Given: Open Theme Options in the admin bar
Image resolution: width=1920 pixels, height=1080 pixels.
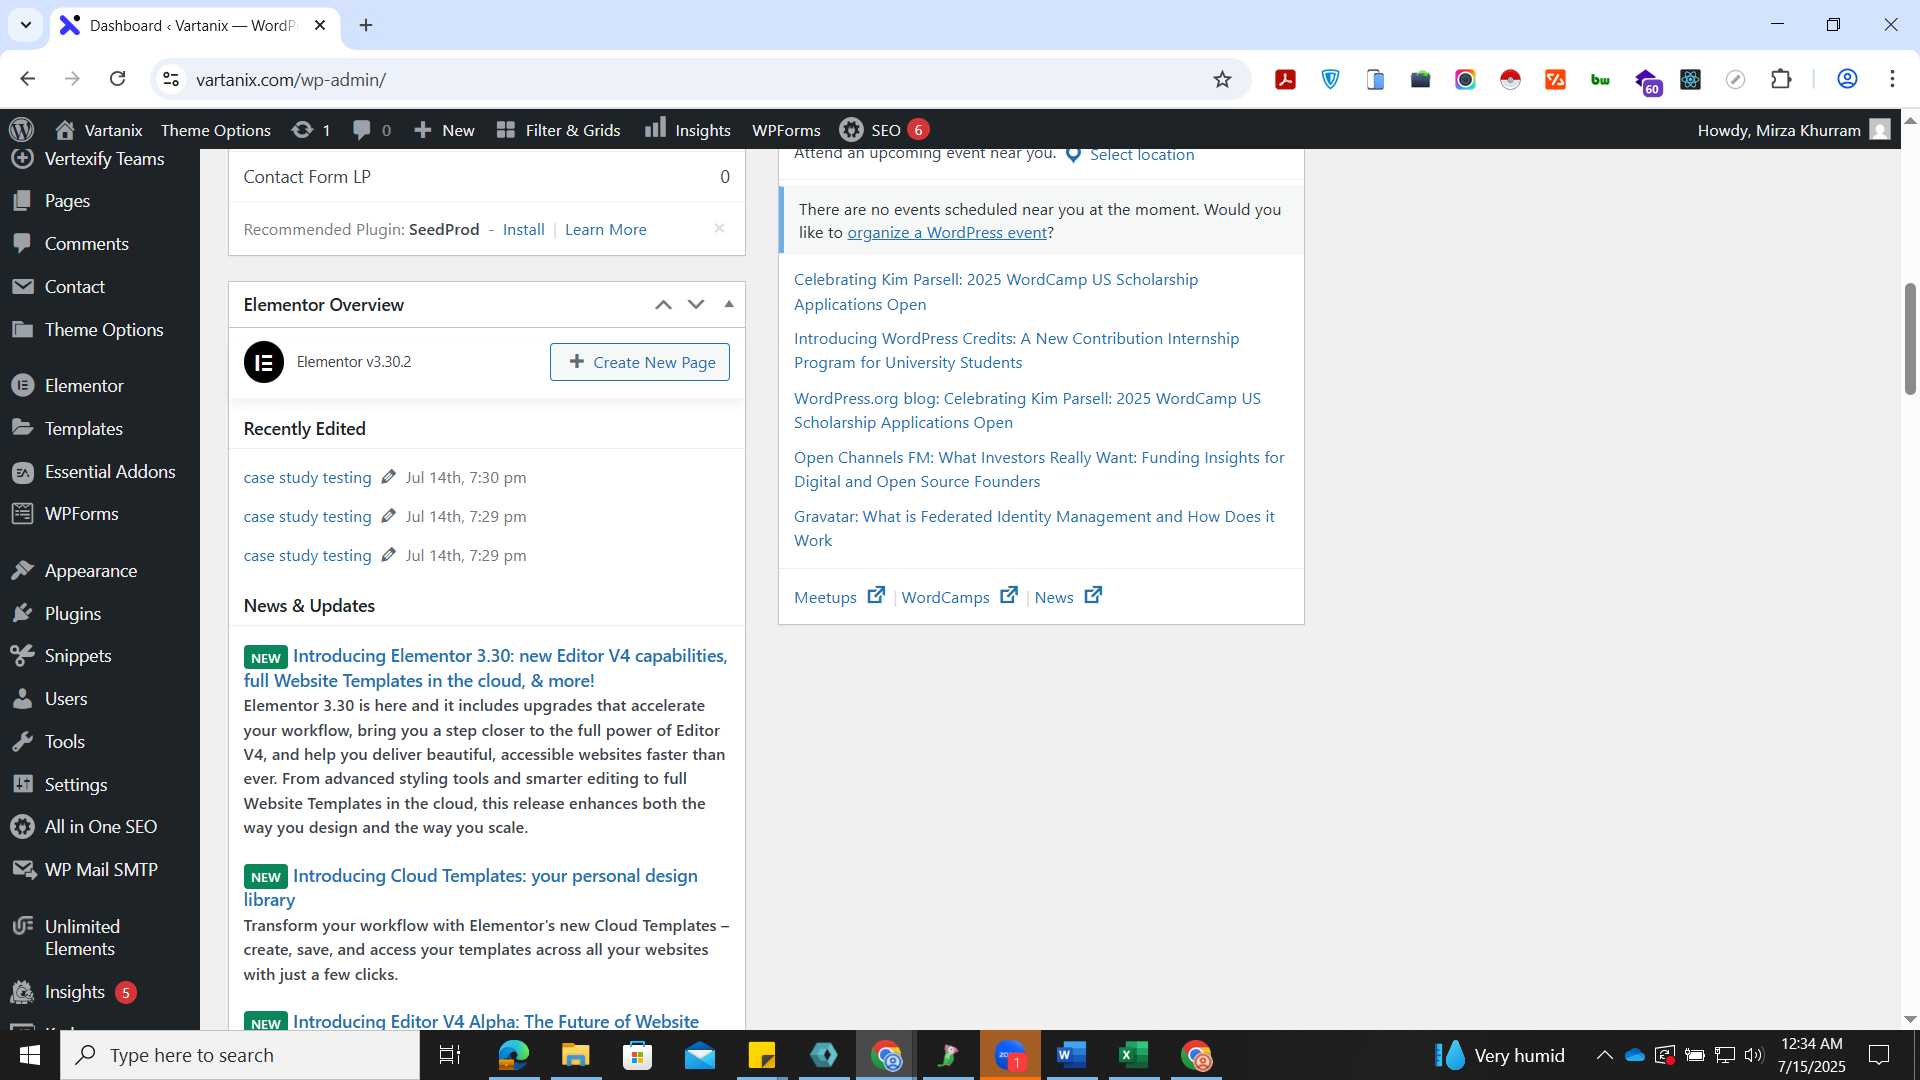Looking at the screenshot, I should point(216,130).
